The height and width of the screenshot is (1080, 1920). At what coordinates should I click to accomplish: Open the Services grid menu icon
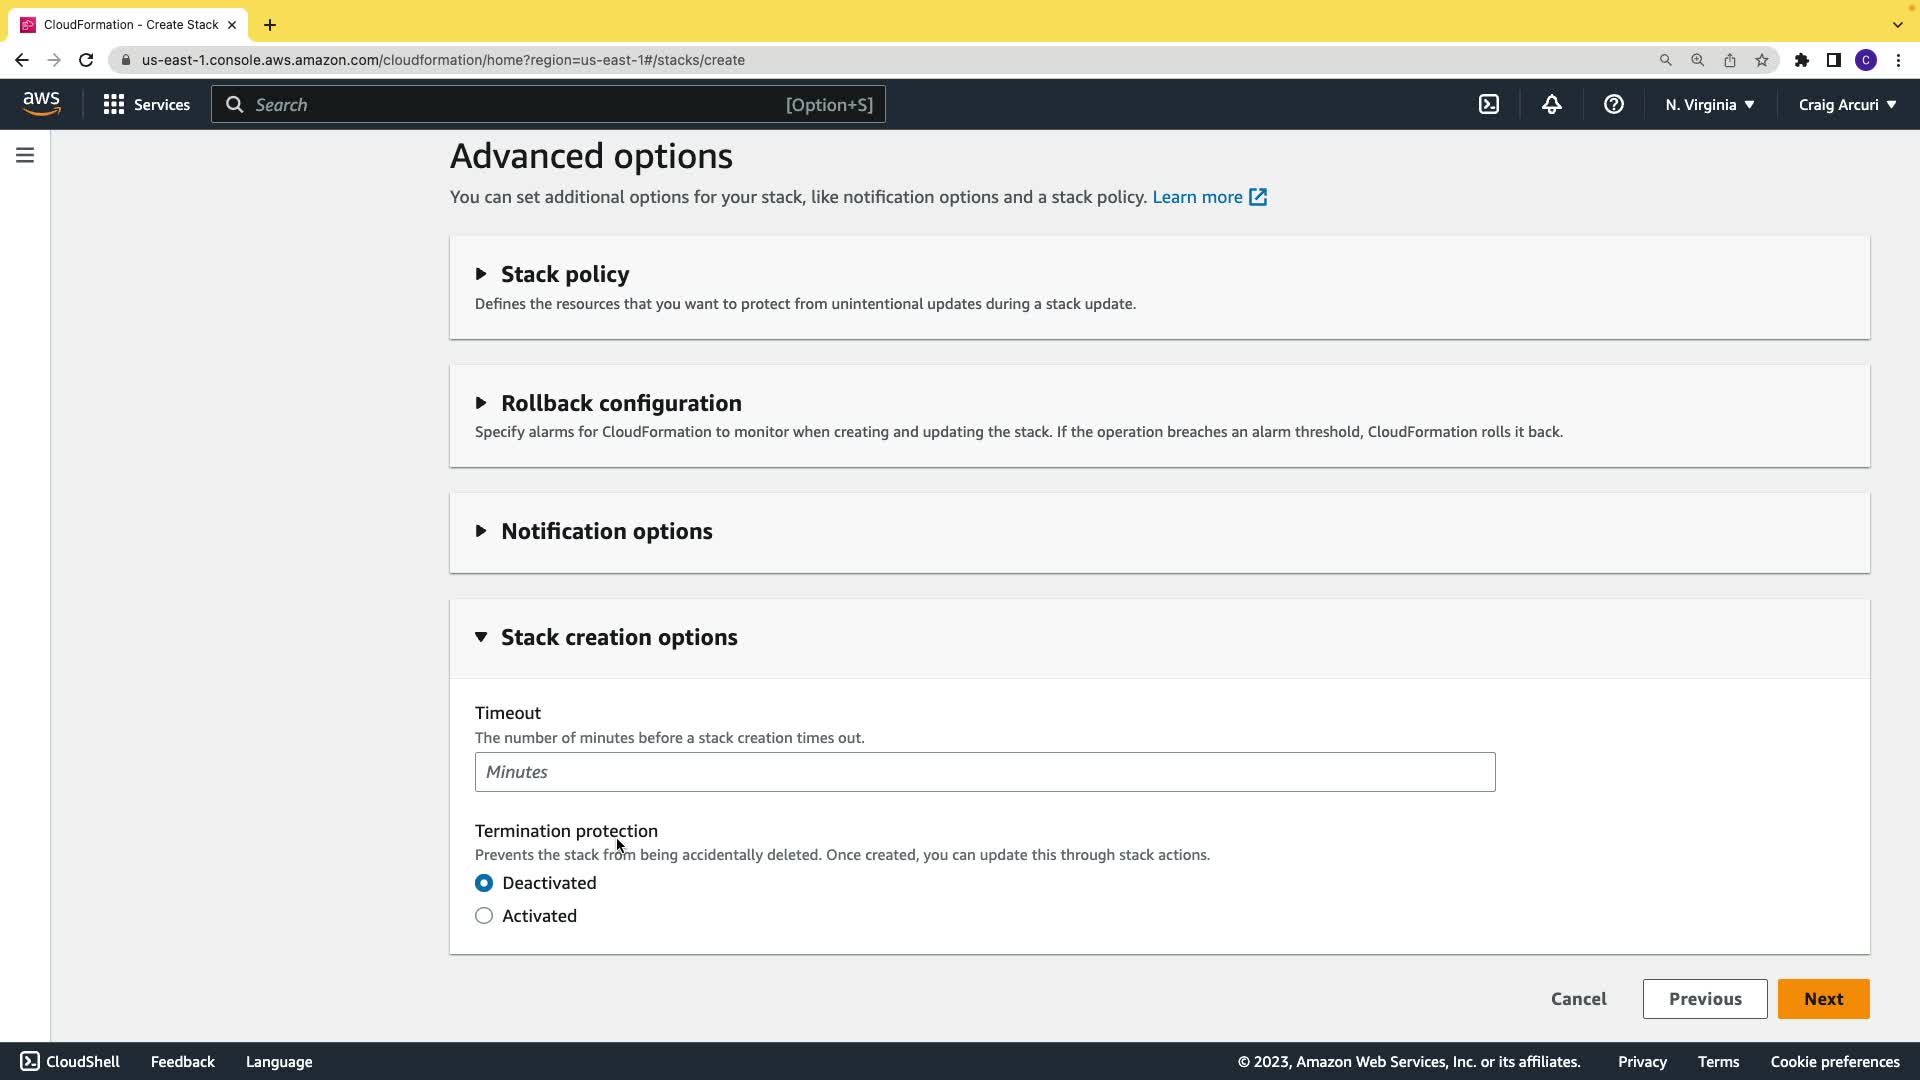(x=114, y=104)
